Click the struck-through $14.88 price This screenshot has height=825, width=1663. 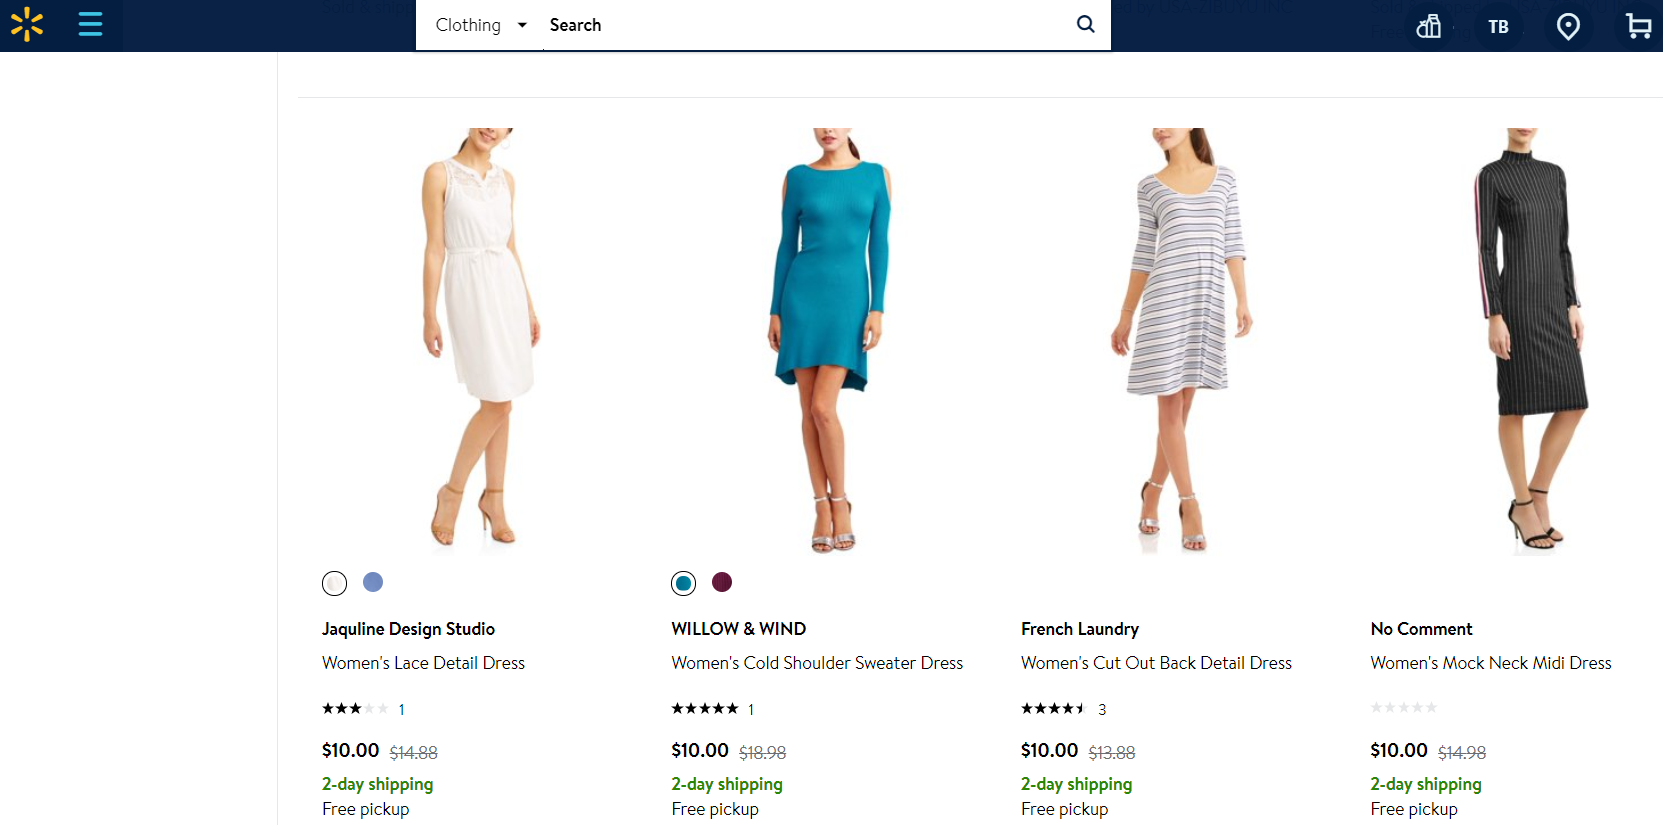[x=413, y=752]
